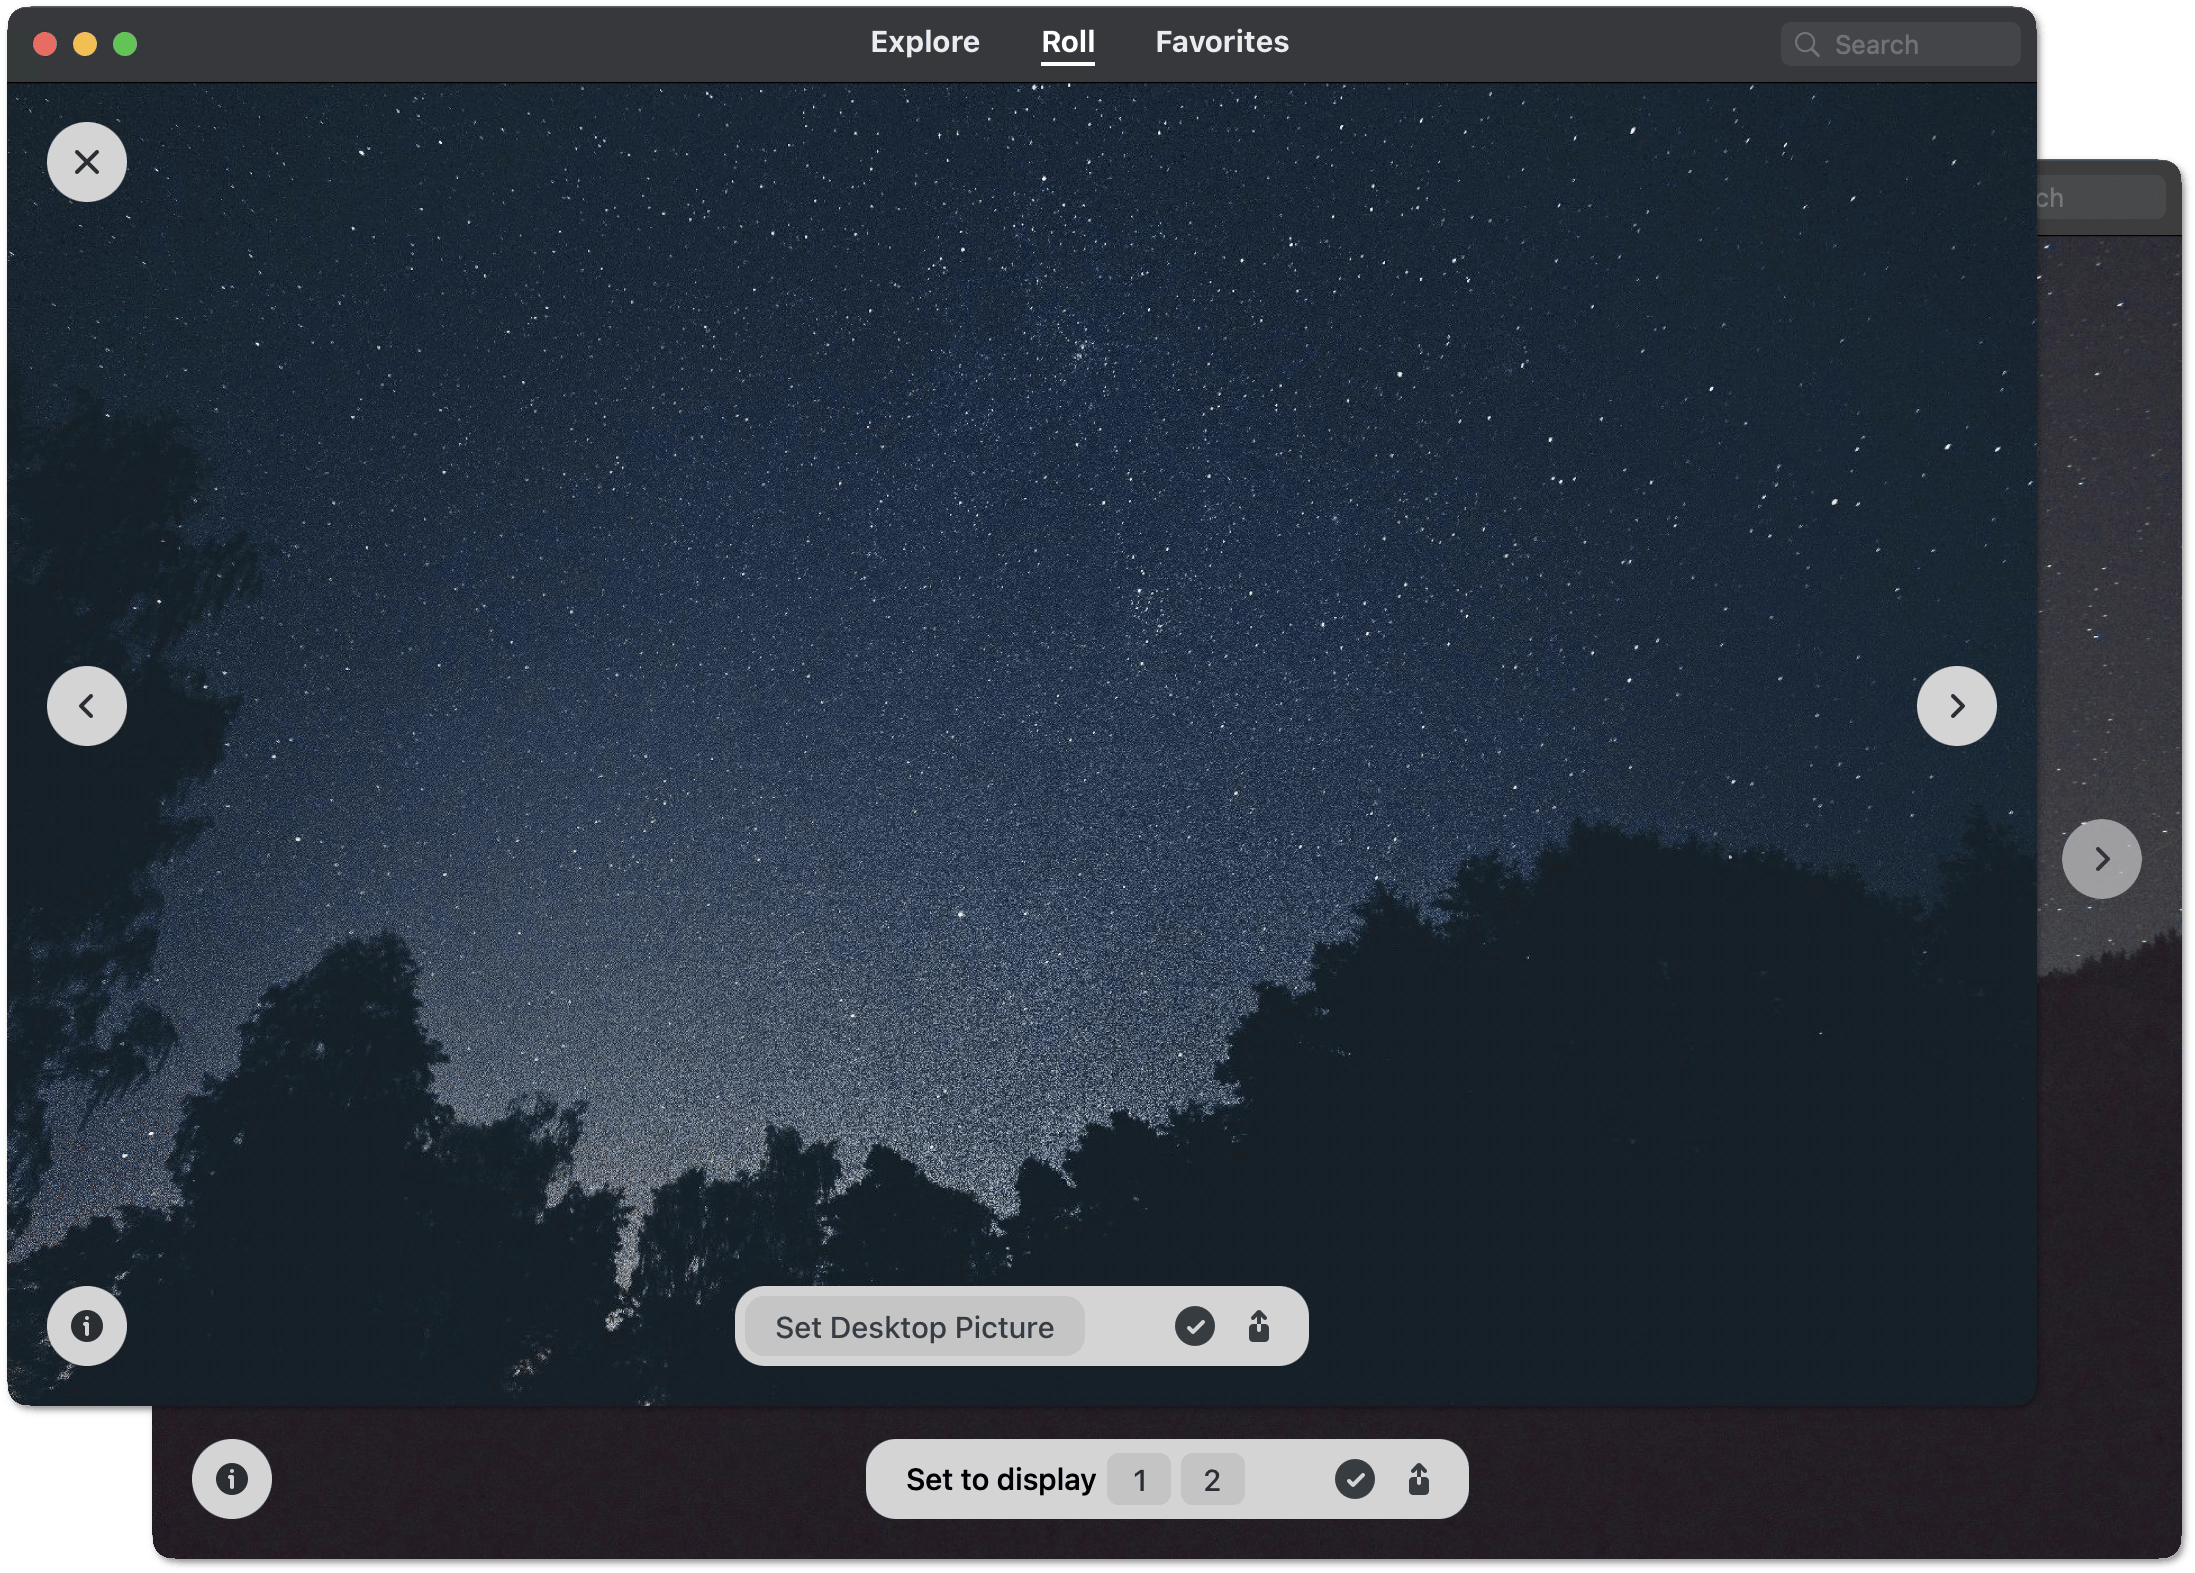This screenshot has width=2195, height=1573.
Task: Switch to the Explore tab
Action: coord(924,42)
